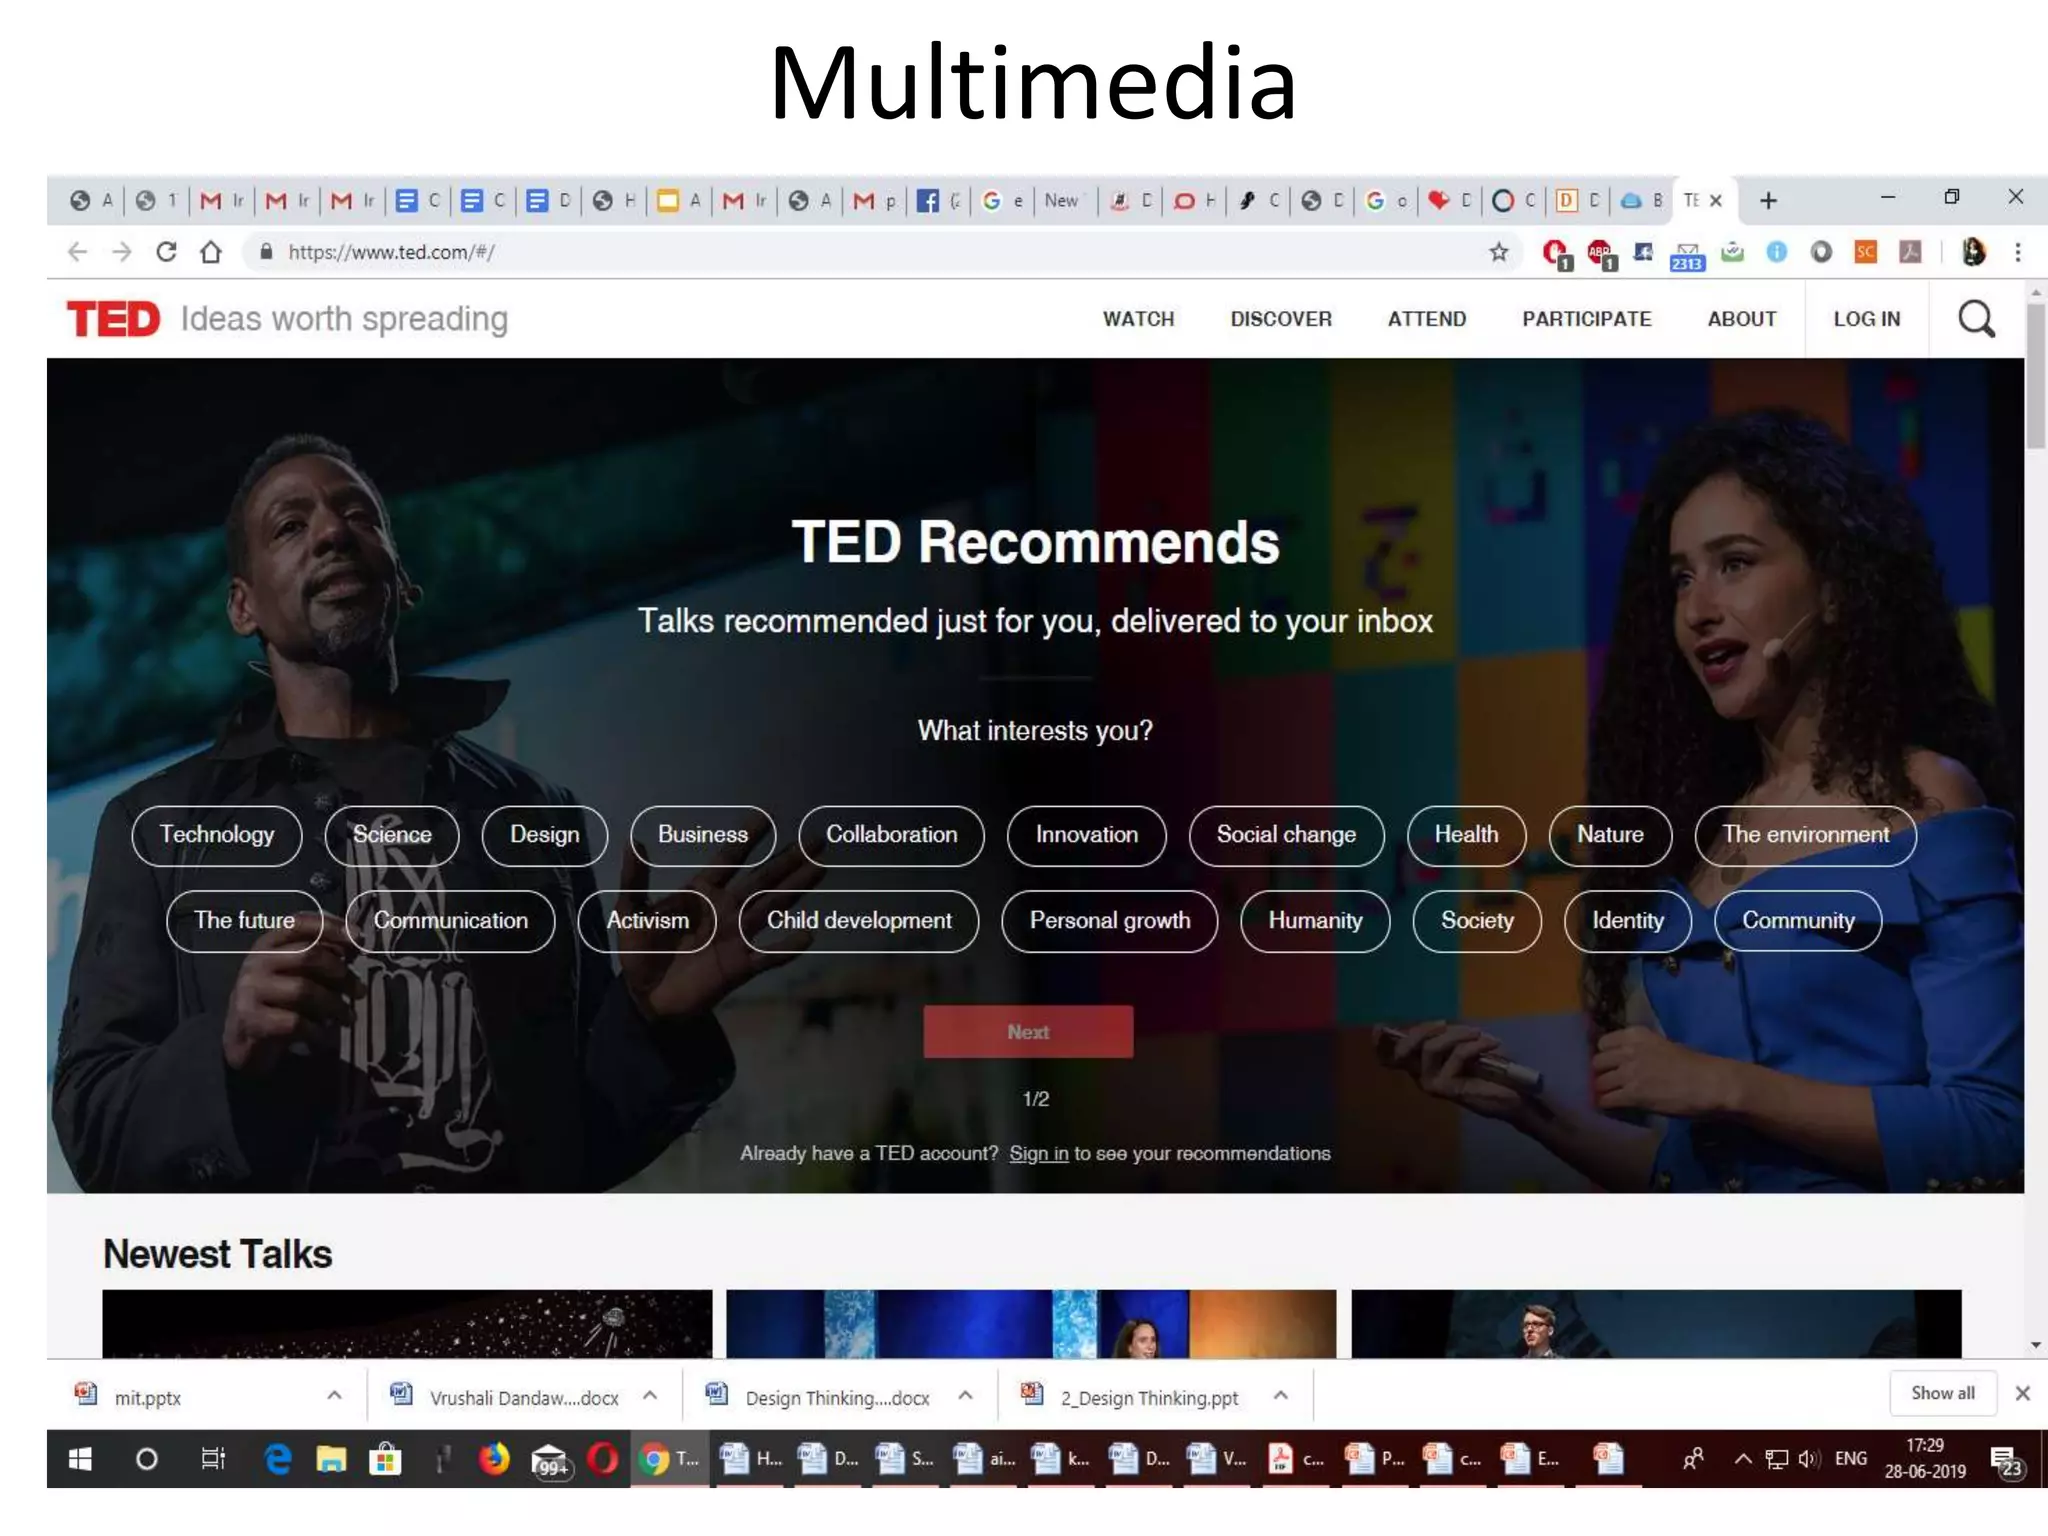2048x1536 pixels.
Task: Expand options for 2_Design Thinking.ppt download
Action: pos(1281,1395)
